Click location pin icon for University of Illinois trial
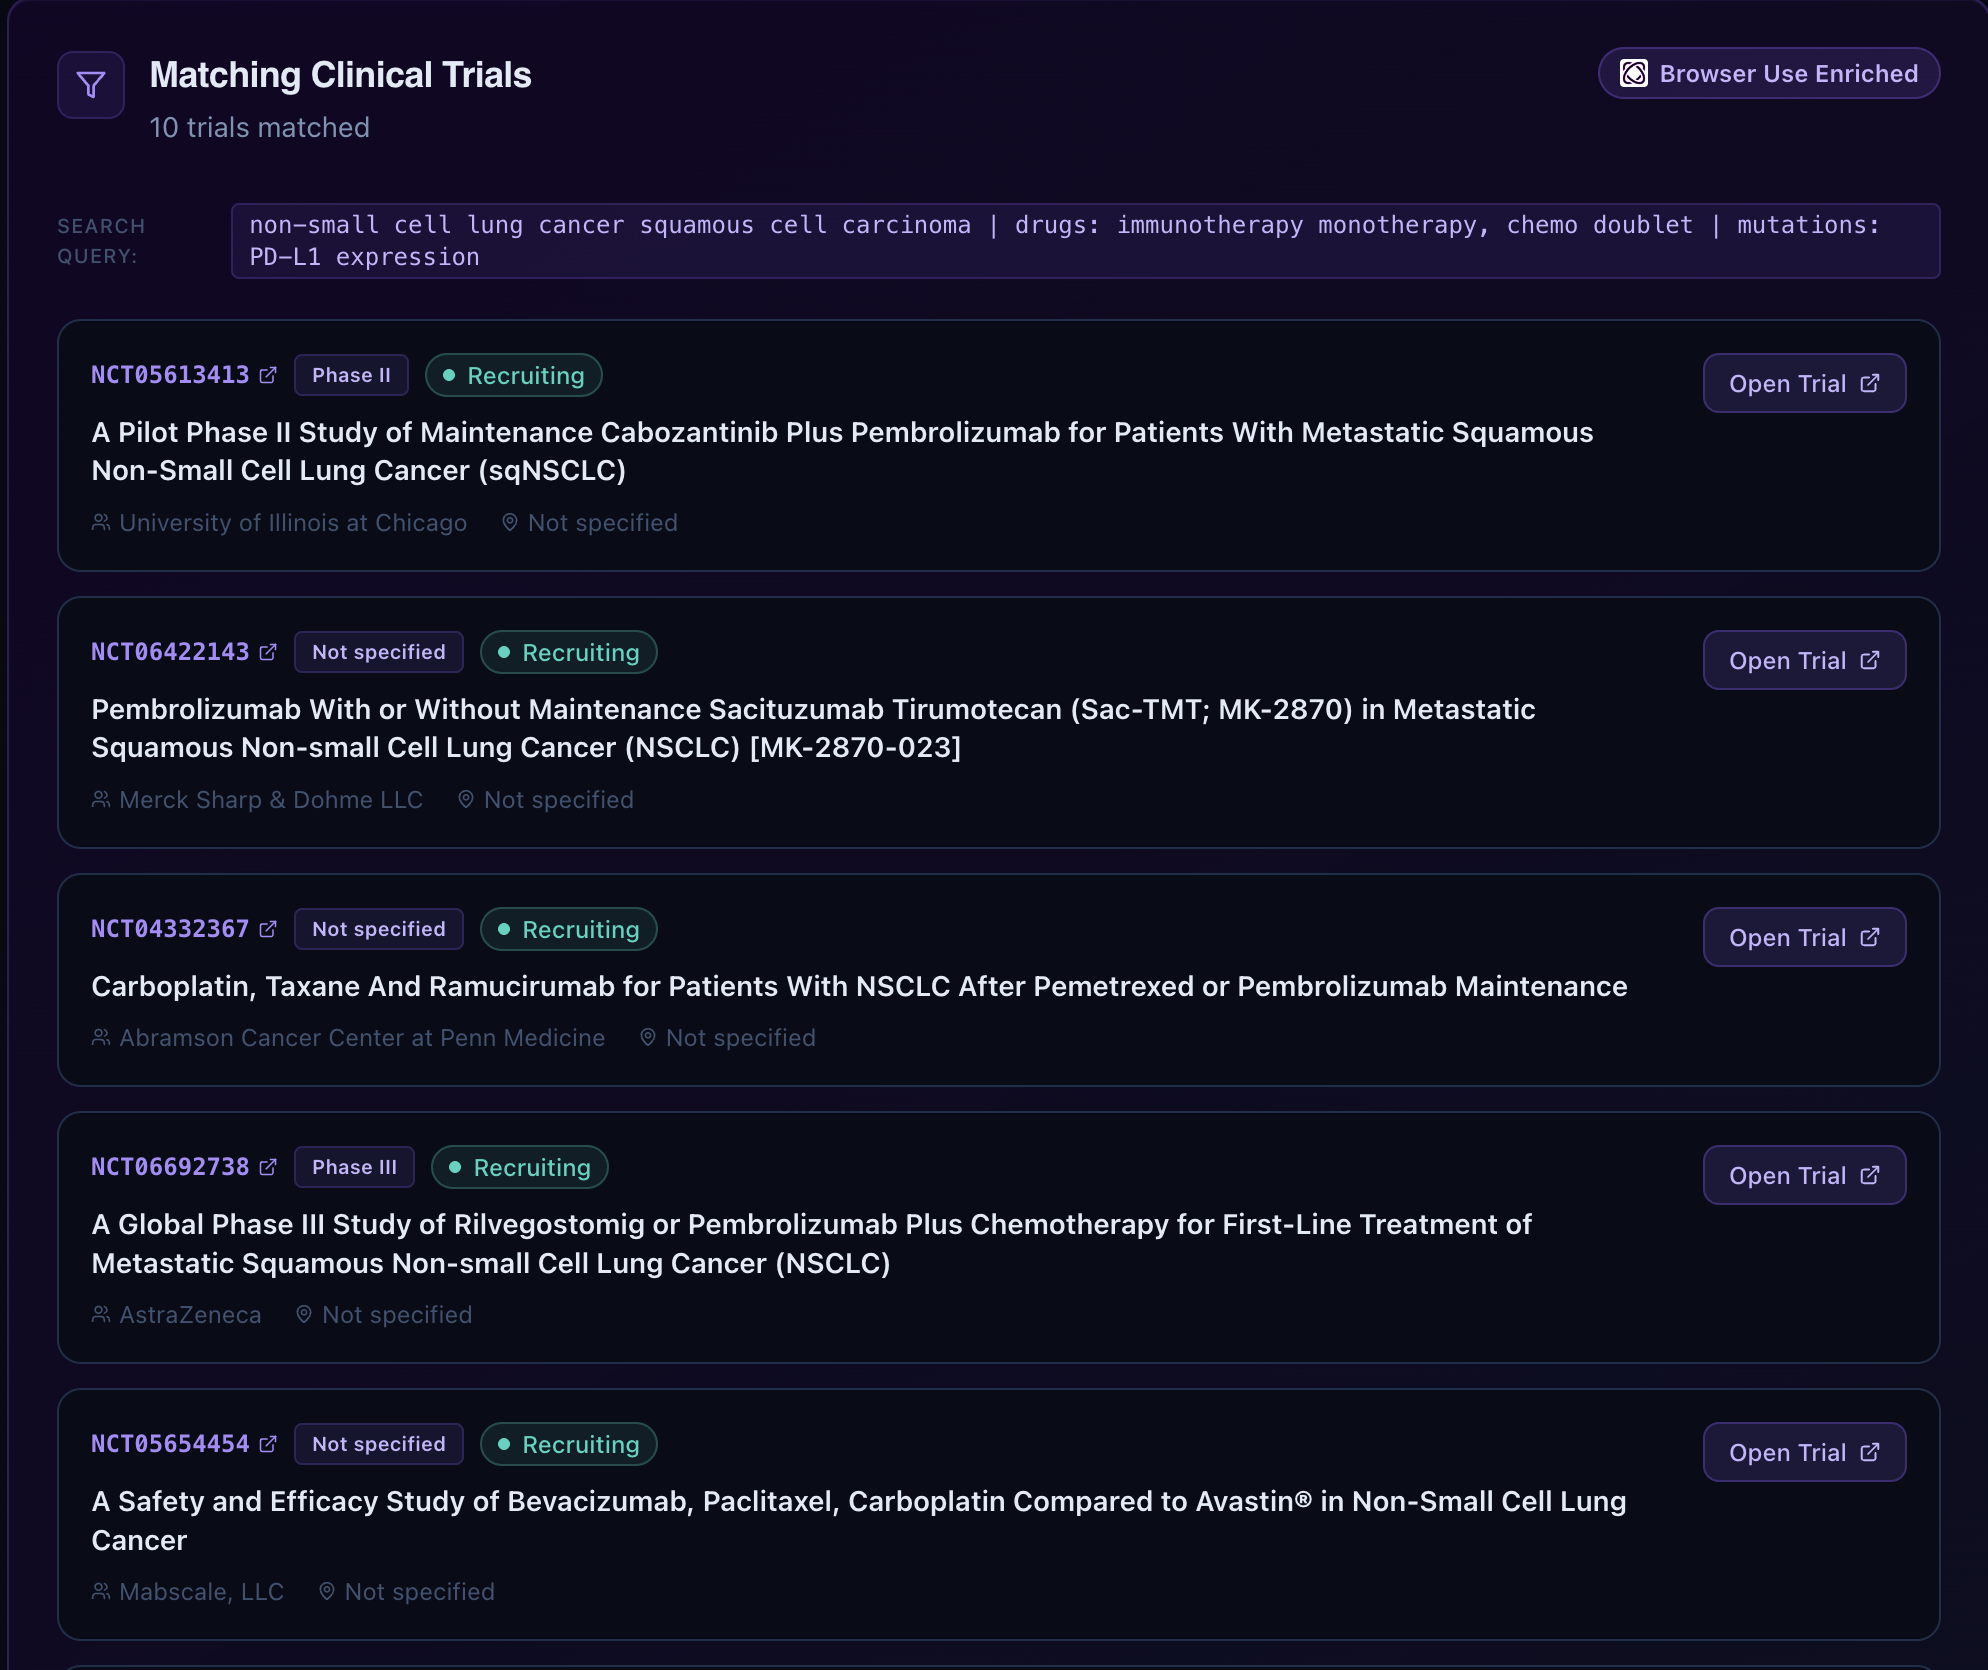This screenshot has width=1988, height=1670. pyautogui.click(x=510, y=522)
